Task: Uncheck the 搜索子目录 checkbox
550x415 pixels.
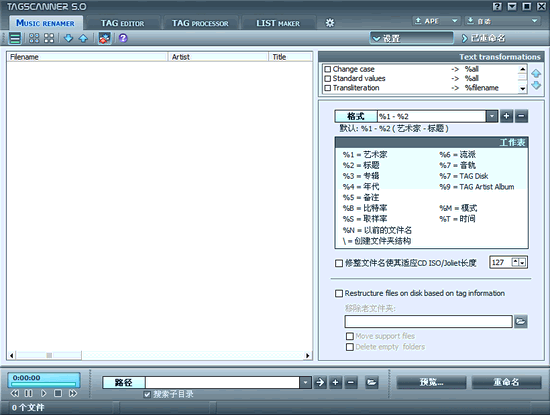Action: [147, 394]
